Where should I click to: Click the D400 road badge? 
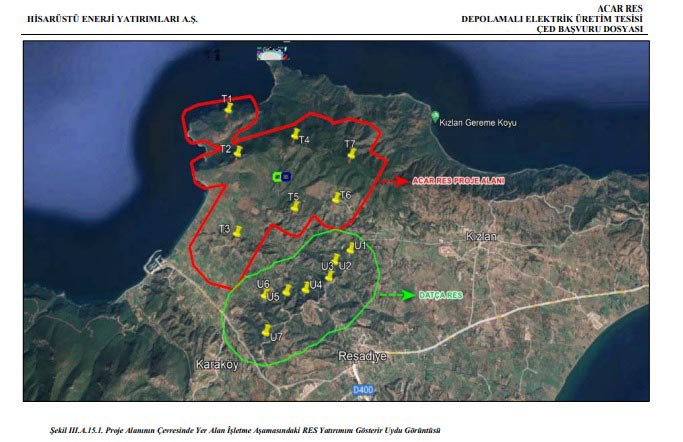click(363, 389)
